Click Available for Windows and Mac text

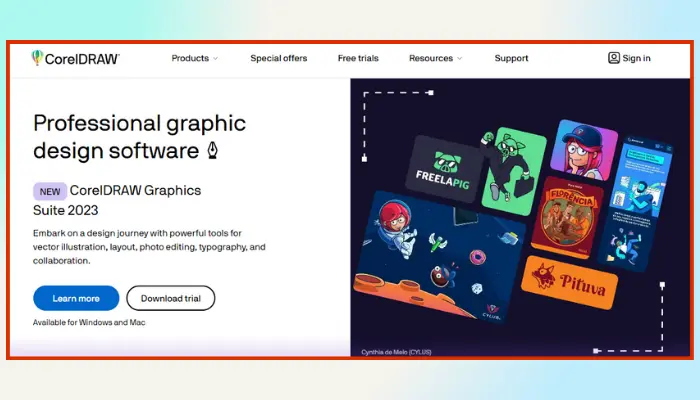89,322
